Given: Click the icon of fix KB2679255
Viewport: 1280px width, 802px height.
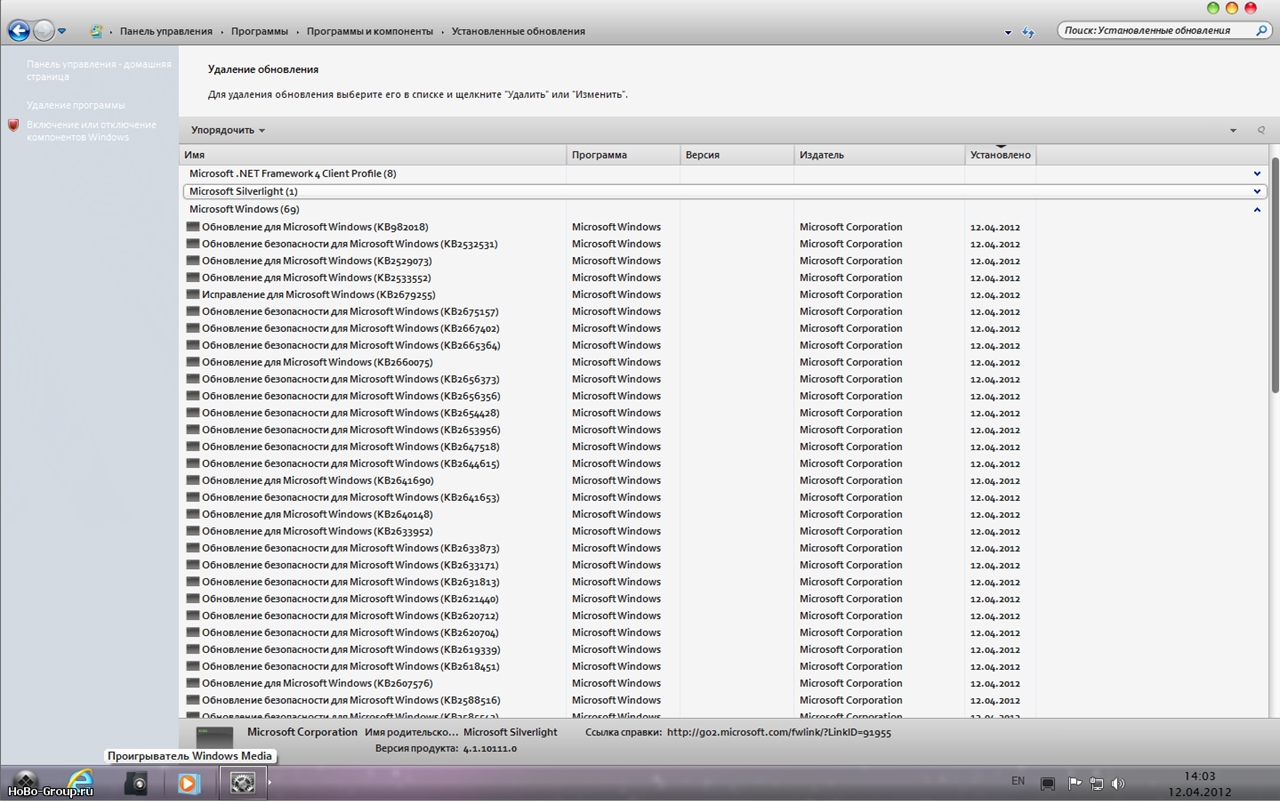Looking at the screenshot, I should coord(193,295).
